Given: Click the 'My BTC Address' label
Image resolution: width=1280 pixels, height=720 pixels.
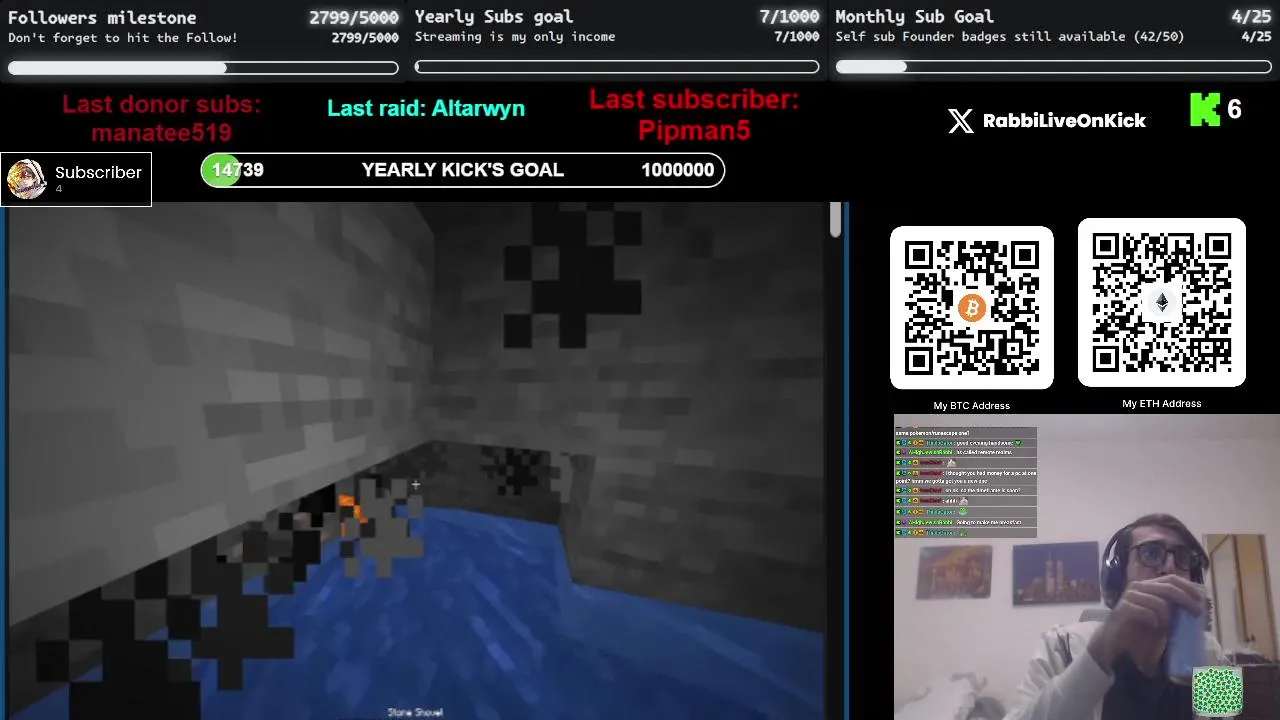Looking at the screenshot, I should click(x=972, y=406).
